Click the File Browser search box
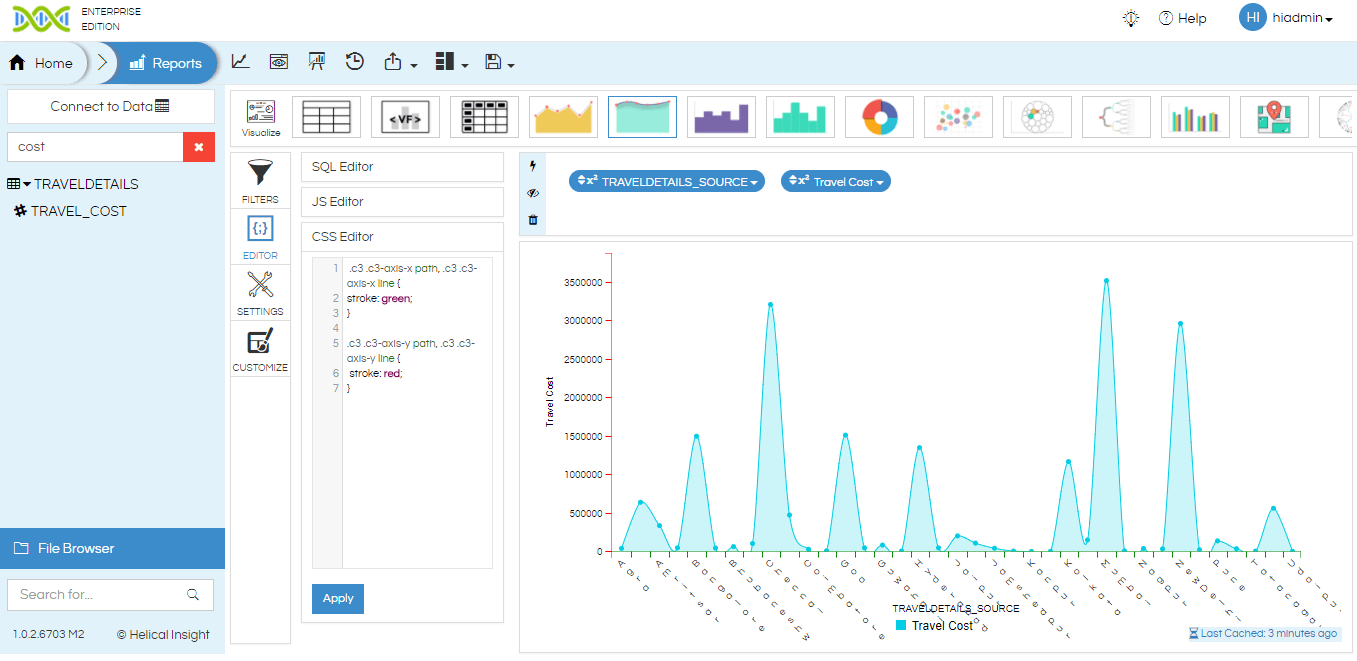1357x661 pixels. (x=97, y=594)
